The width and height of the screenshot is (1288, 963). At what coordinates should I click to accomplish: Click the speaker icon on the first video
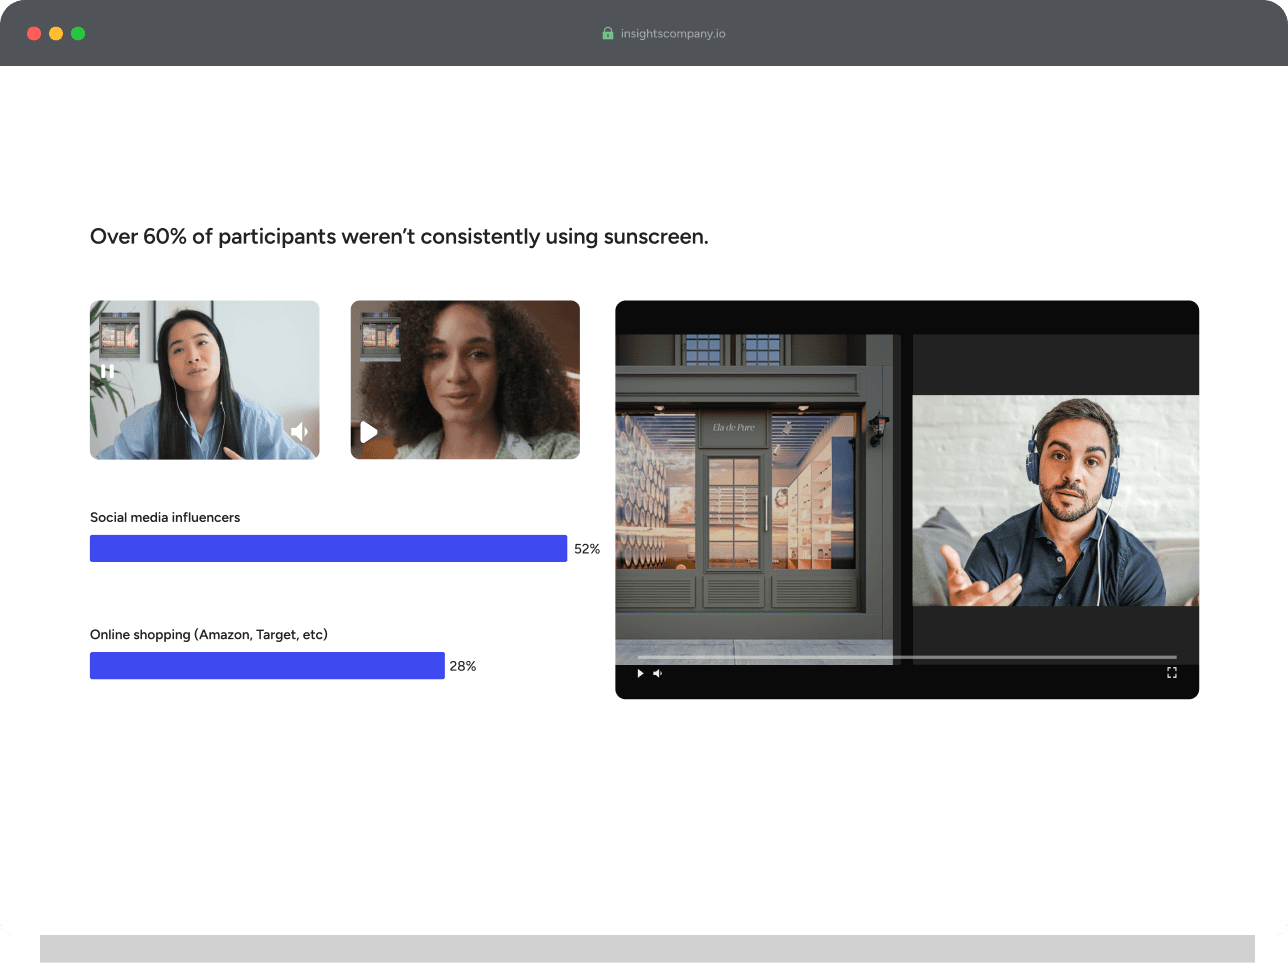[x=301, y=431]
